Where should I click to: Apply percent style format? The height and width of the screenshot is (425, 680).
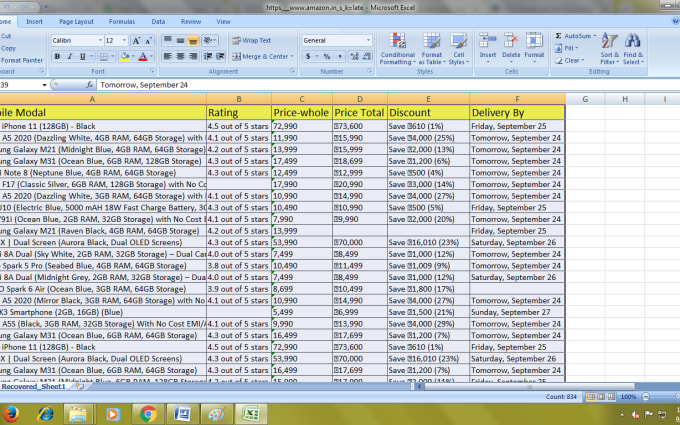pos(327,56)
